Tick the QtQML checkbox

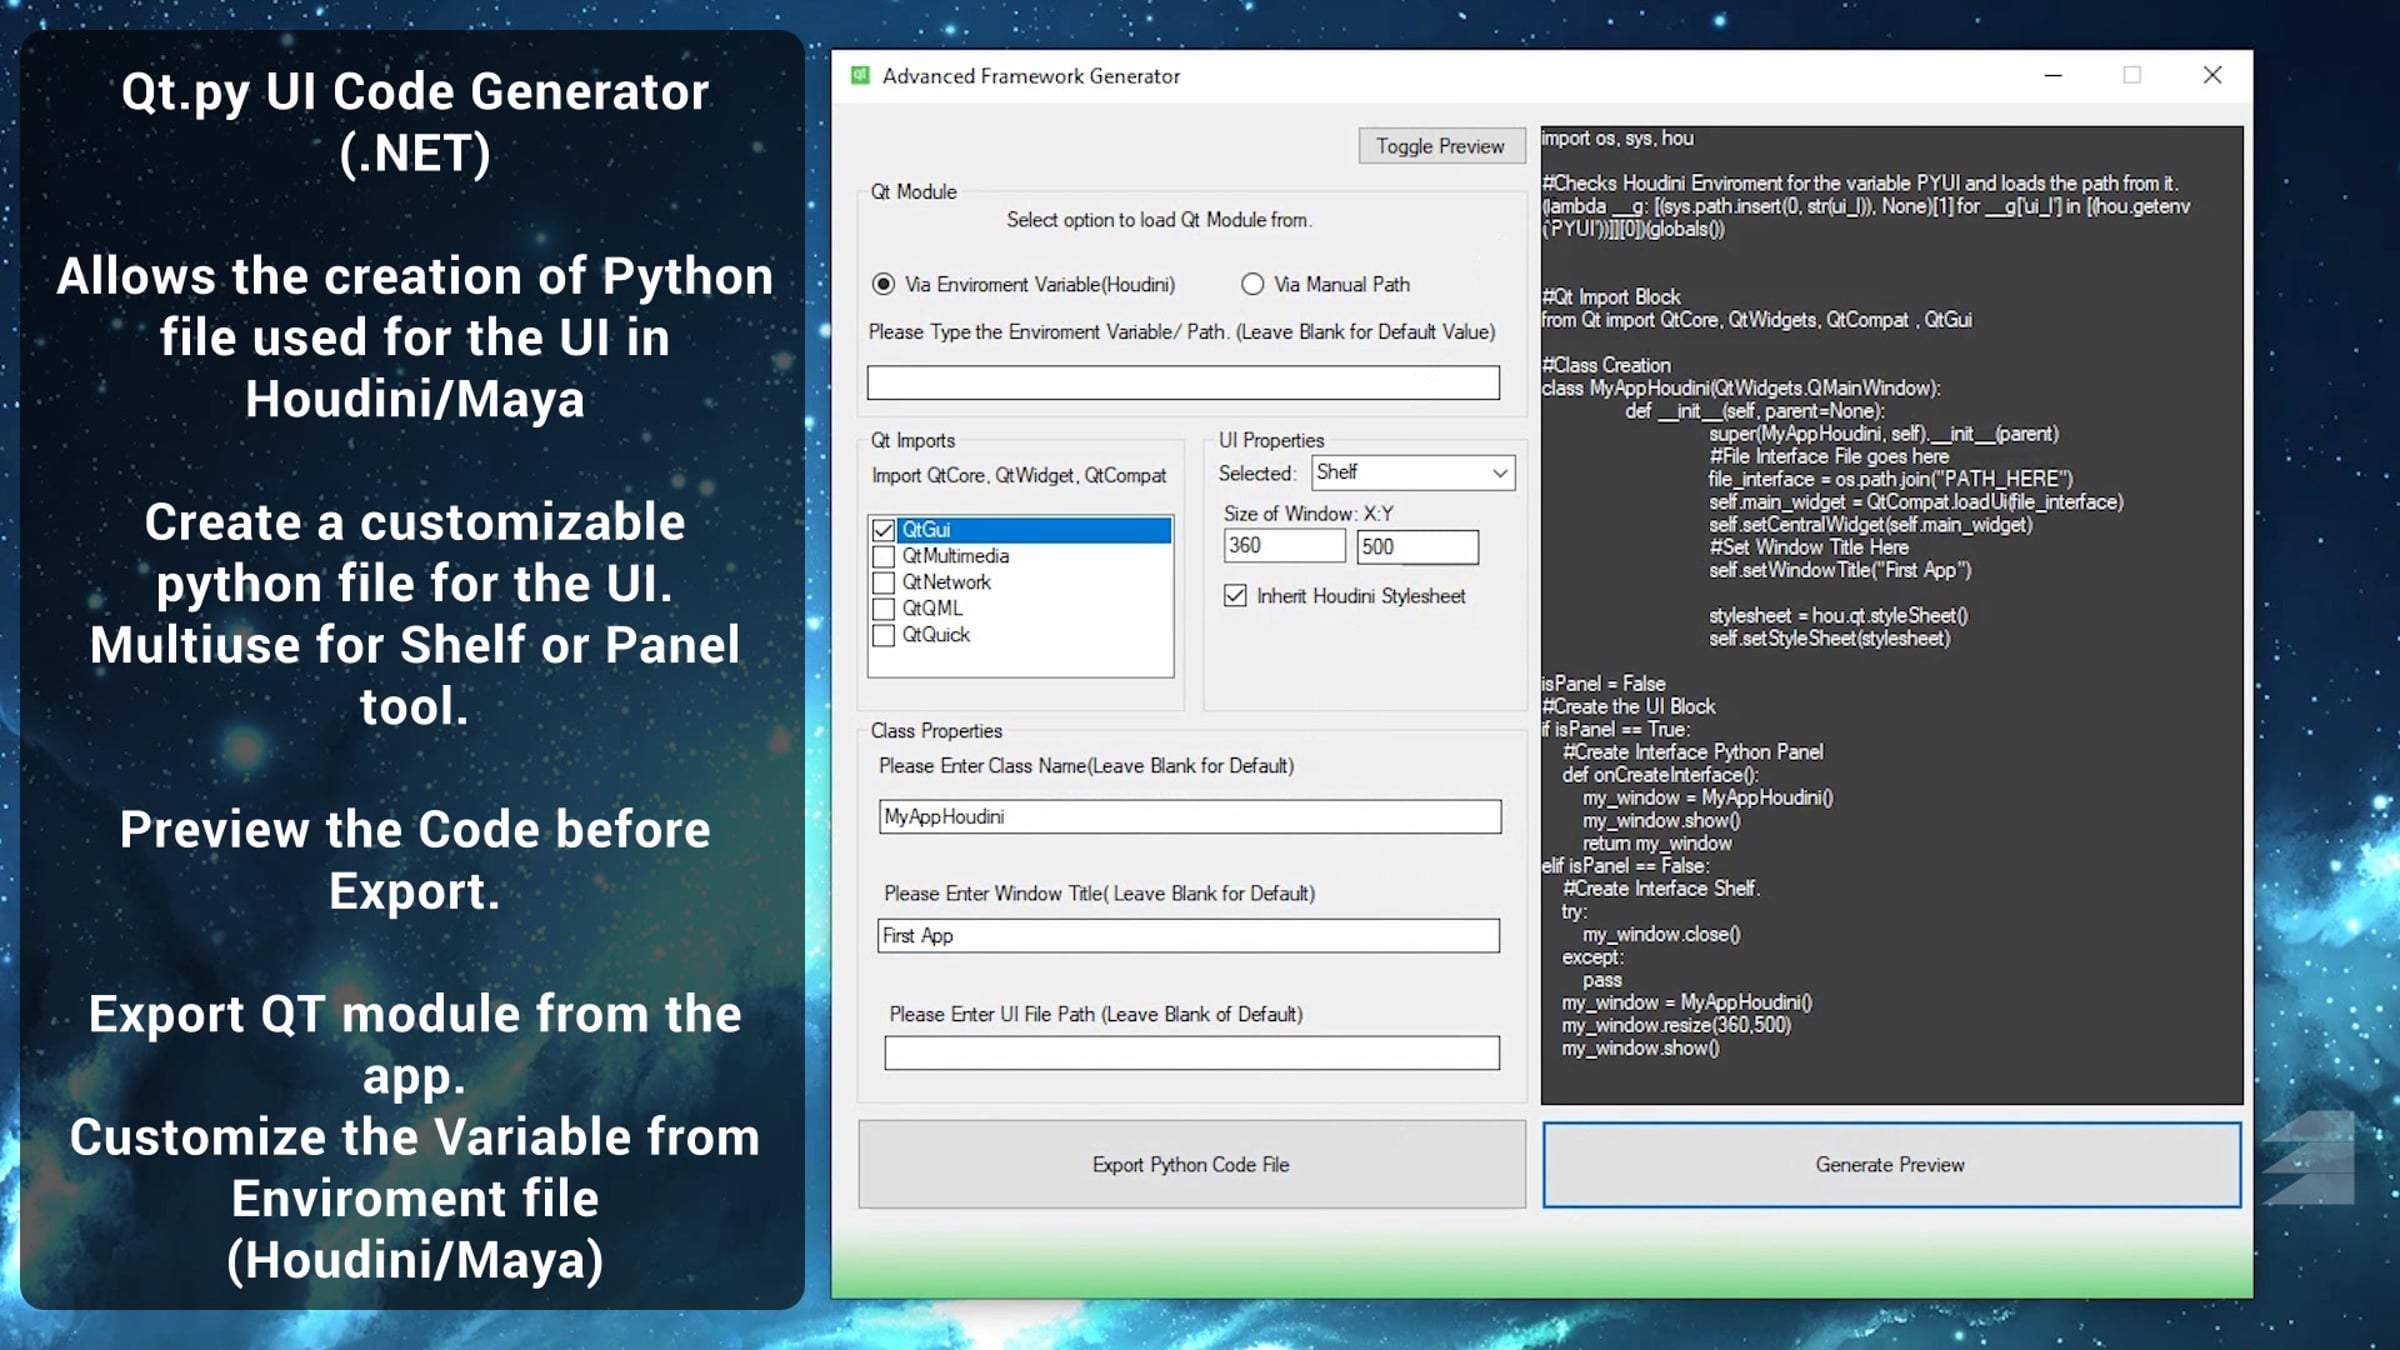pyautogui.click(x=883, y=608)
